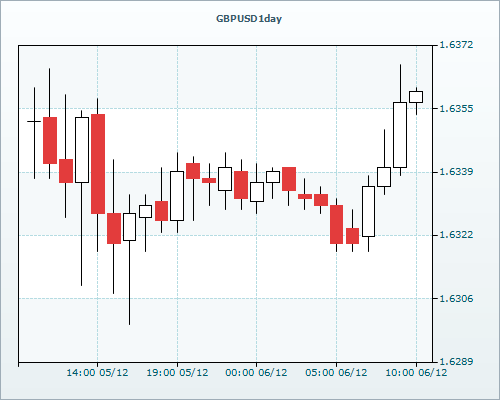Click the 00:00 06/12 time label

(x=256, y=372)
